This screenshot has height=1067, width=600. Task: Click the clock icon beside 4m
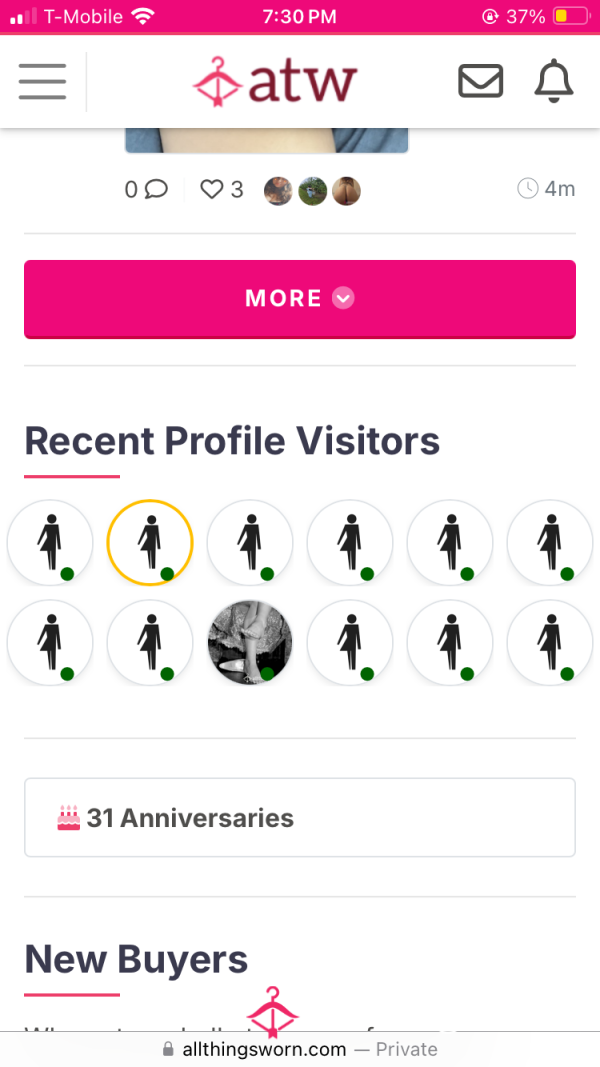[x=528, y=188]
